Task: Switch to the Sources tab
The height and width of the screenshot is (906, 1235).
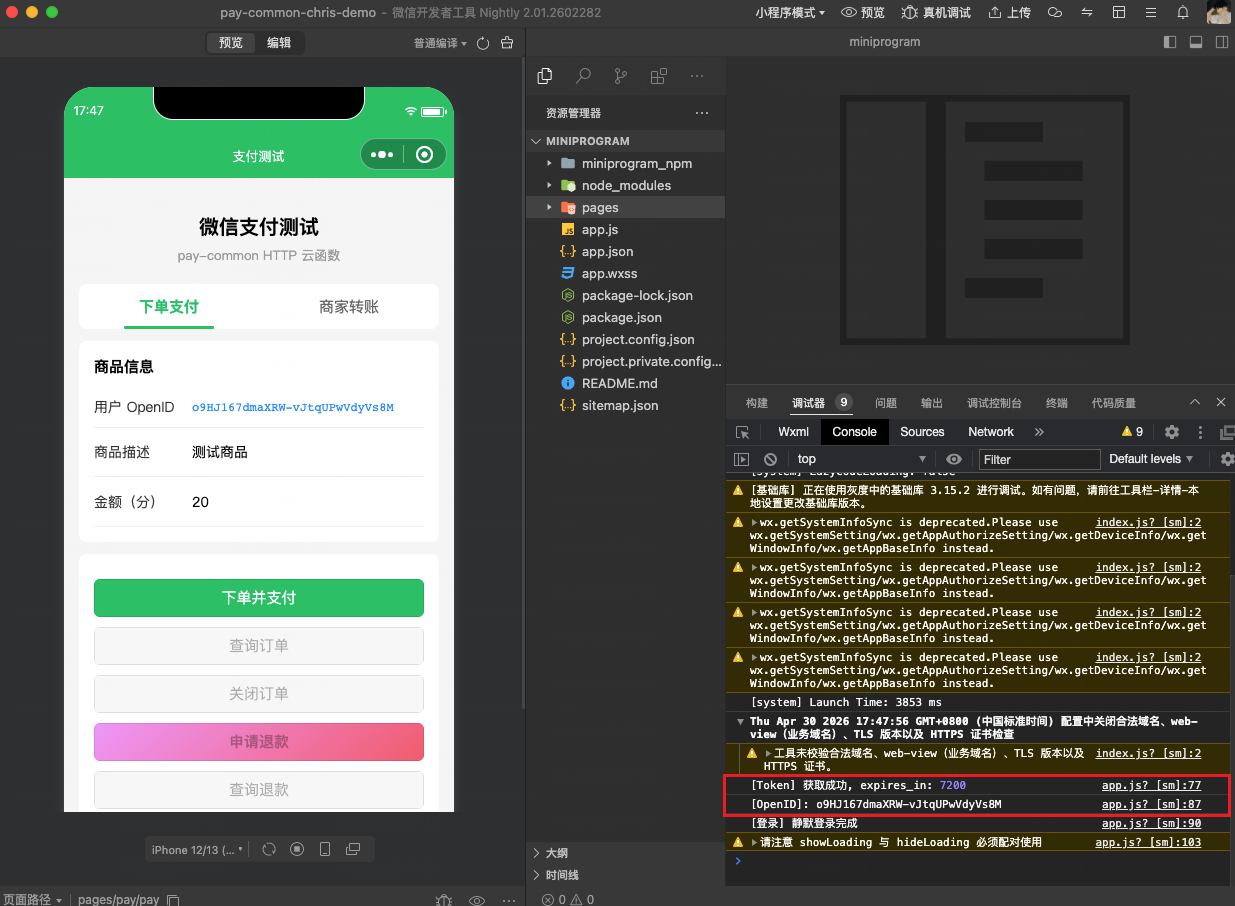Action: coord(922,432)
